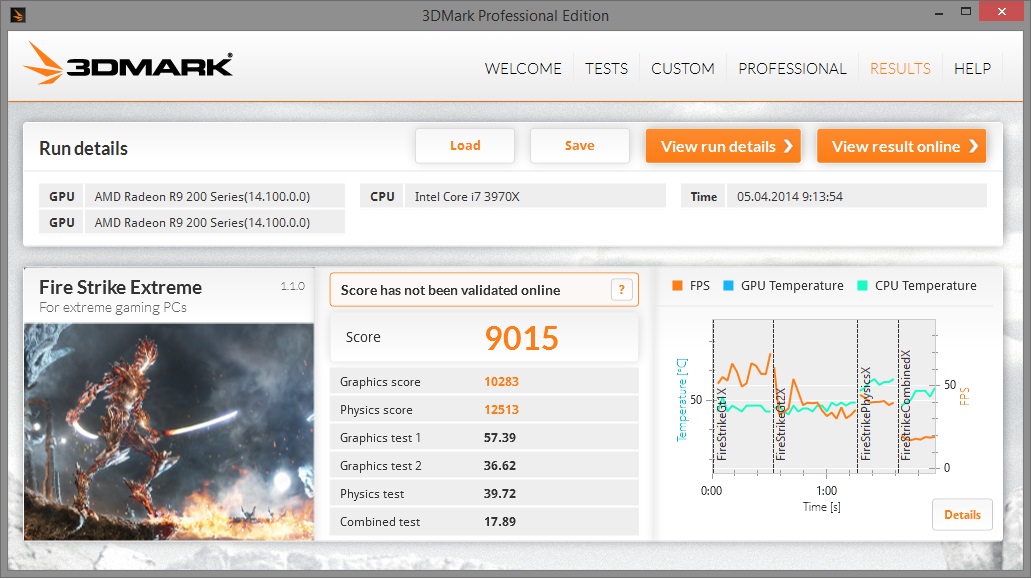Click the 3DMark app icon in title bar
This screenshot has height=579, width=1031.
[18, 14]
